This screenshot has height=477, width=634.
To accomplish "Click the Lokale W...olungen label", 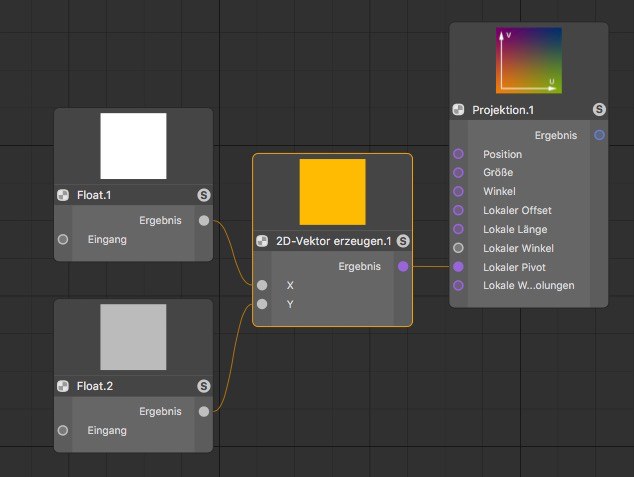I will [x=529, y=285].
